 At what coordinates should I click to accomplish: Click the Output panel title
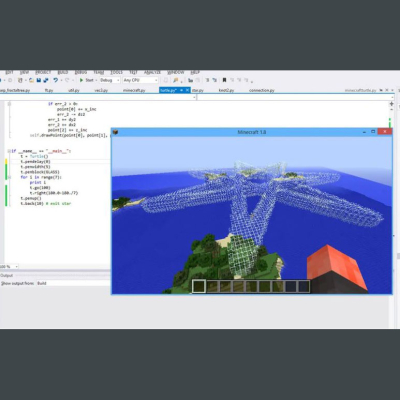(6, 275)
